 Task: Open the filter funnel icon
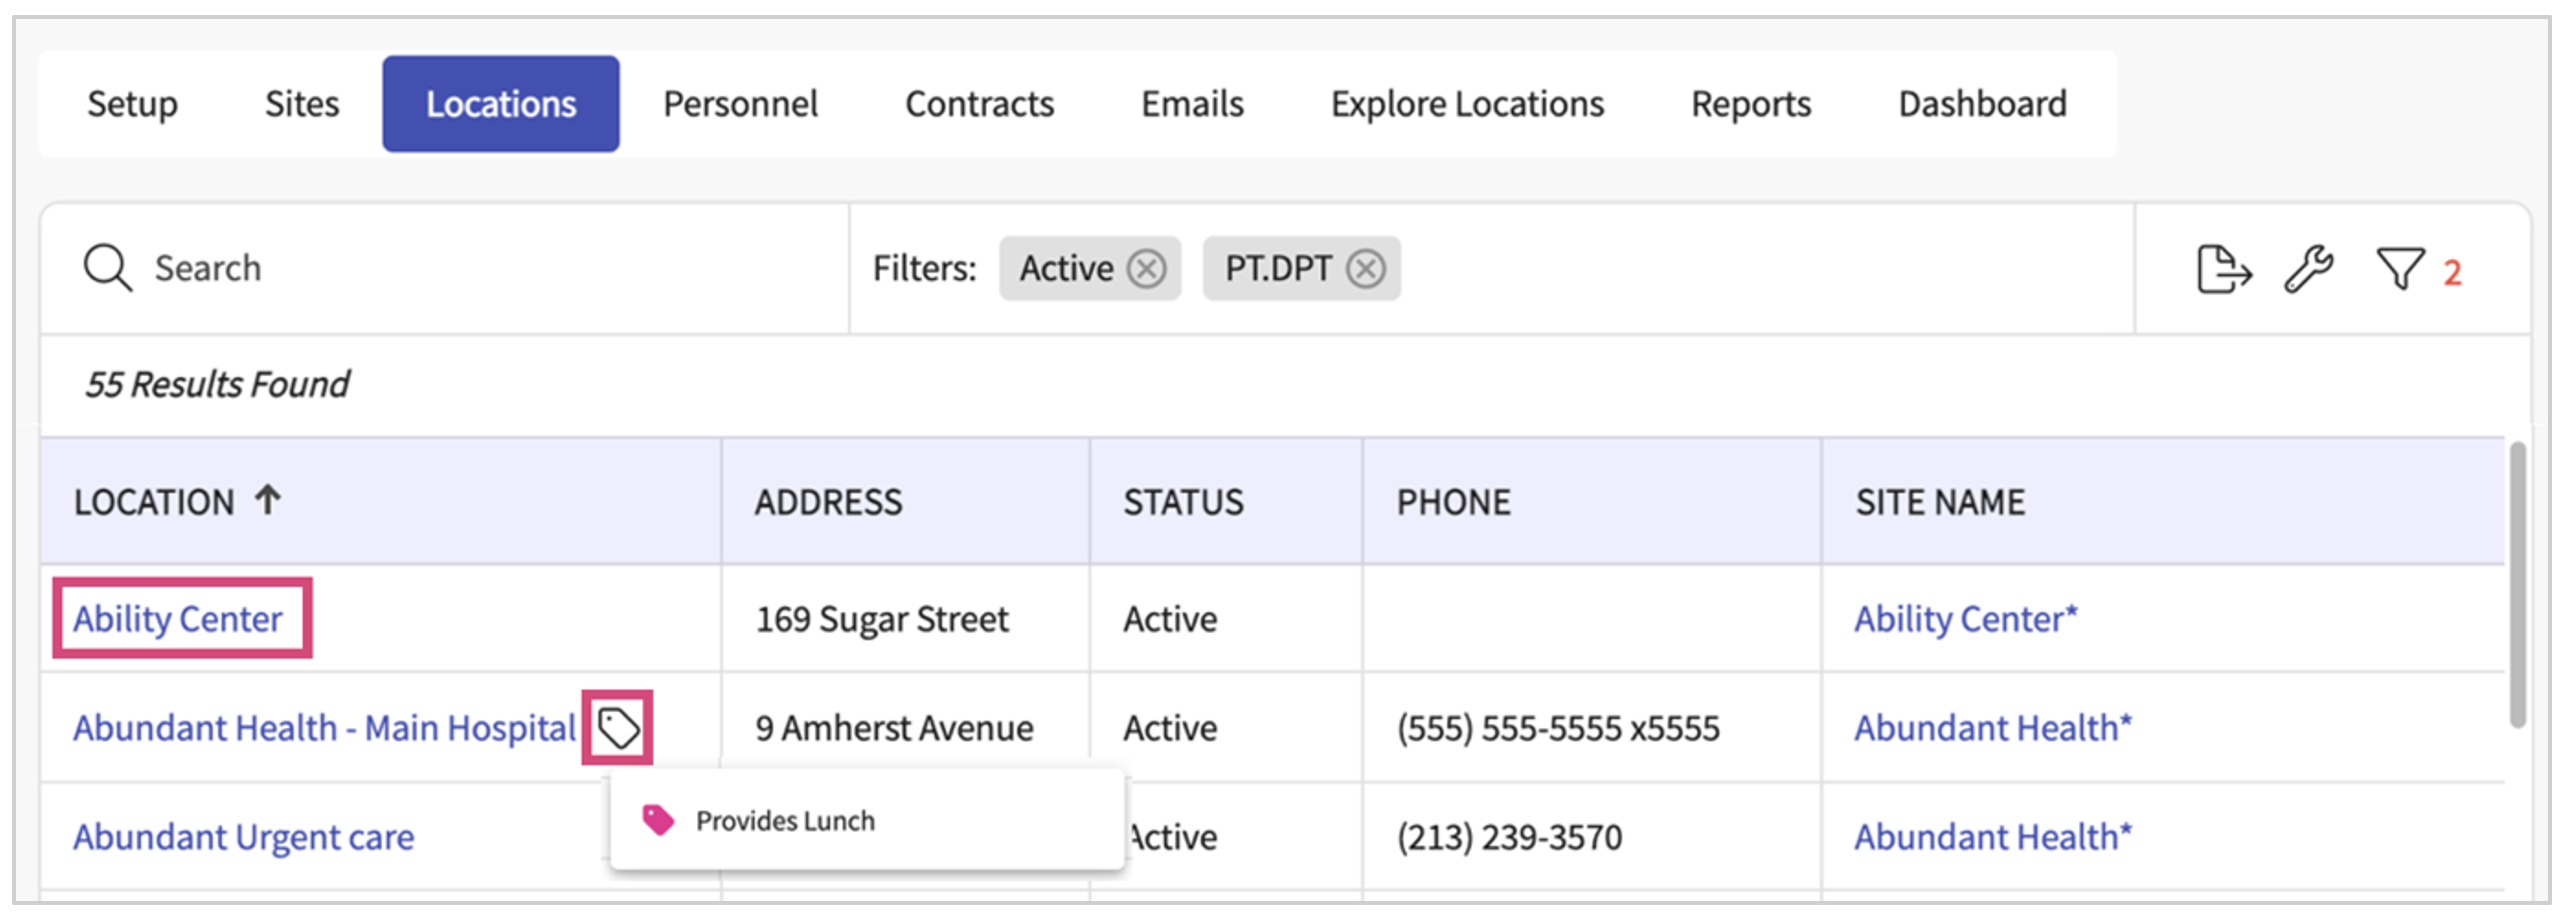[x=2400, y=269]
